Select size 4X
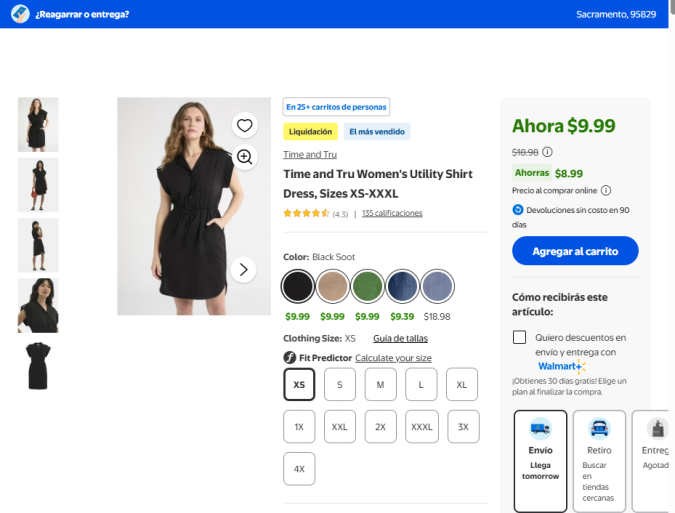The width and height of the screenshot is (675, 513). click(299, 469)
